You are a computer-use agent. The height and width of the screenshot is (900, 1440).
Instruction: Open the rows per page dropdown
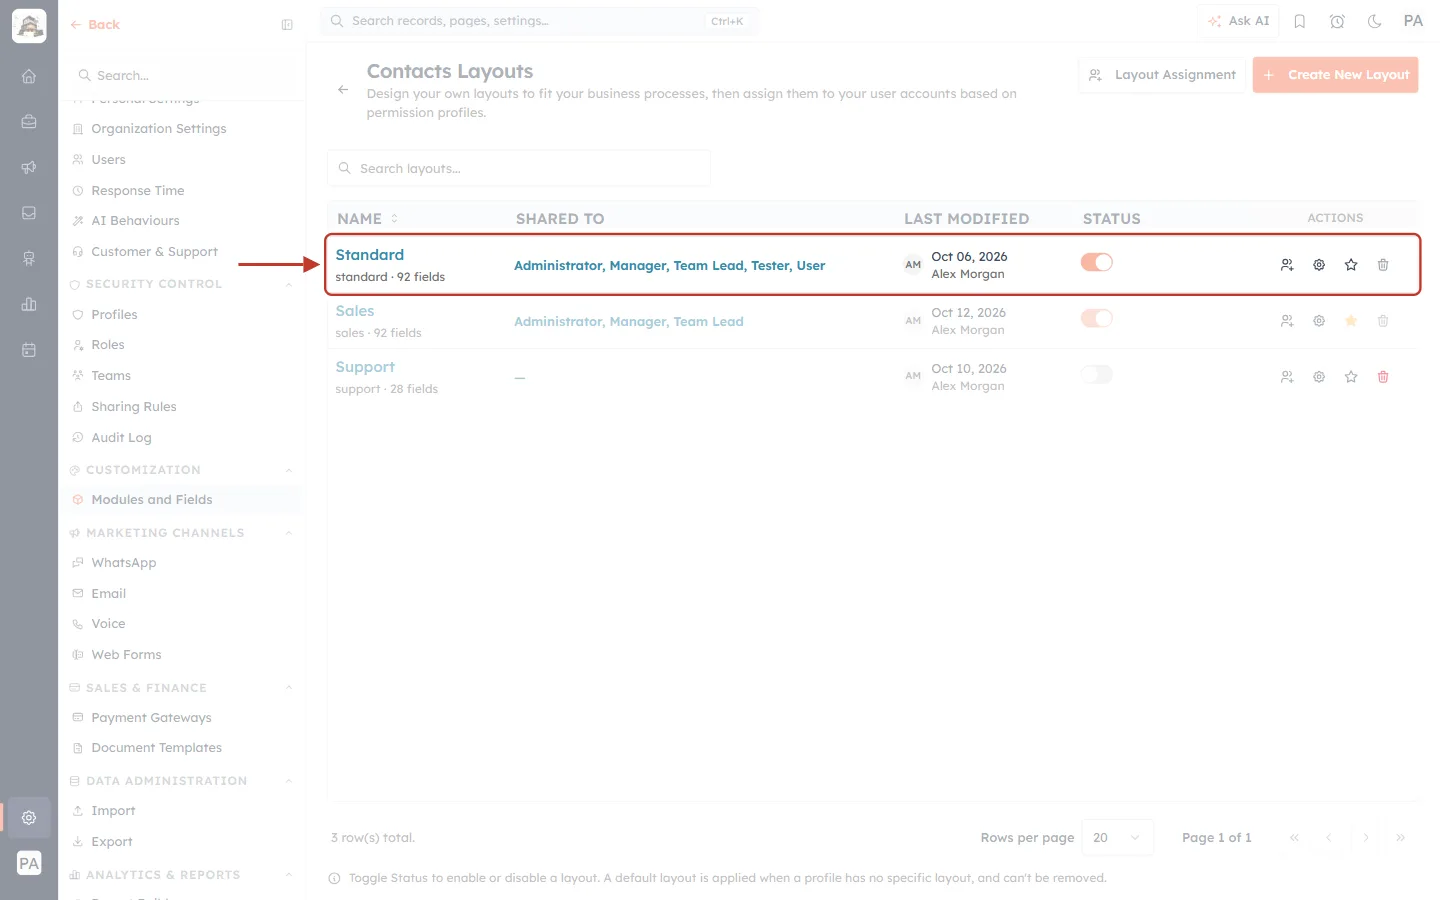[x=1118, y=838]
